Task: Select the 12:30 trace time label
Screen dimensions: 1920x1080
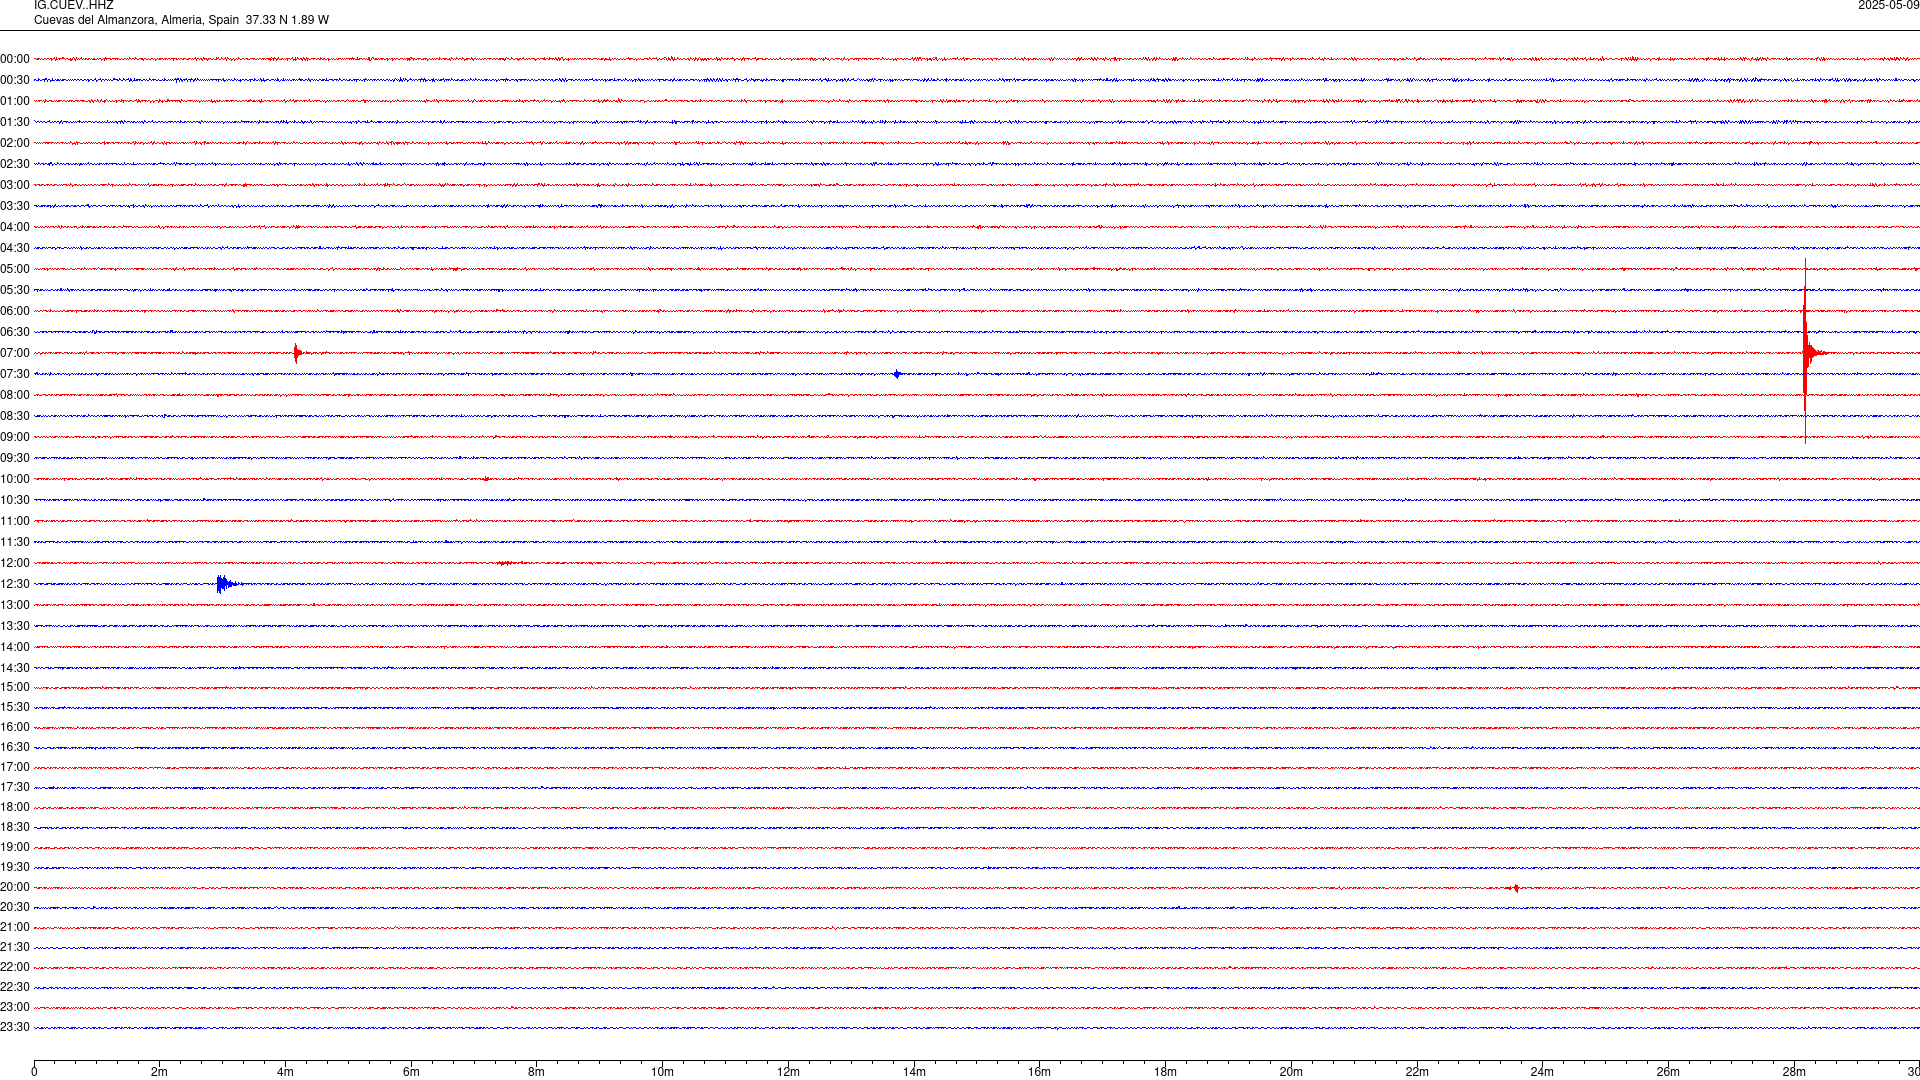Action: (15, 584)
